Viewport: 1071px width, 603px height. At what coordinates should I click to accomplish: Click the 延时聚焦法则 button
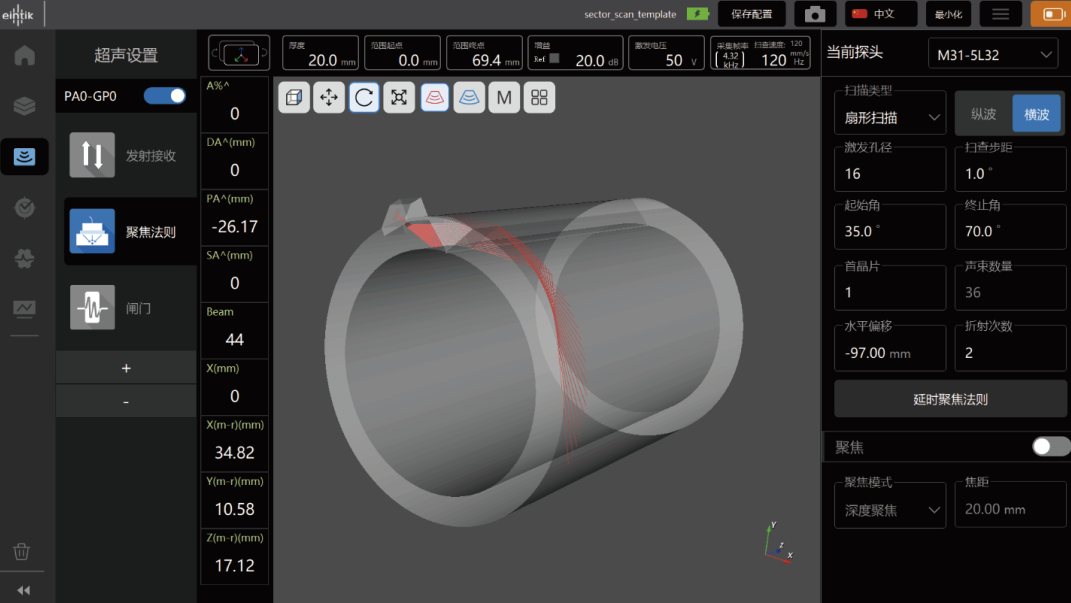point(950,399)
